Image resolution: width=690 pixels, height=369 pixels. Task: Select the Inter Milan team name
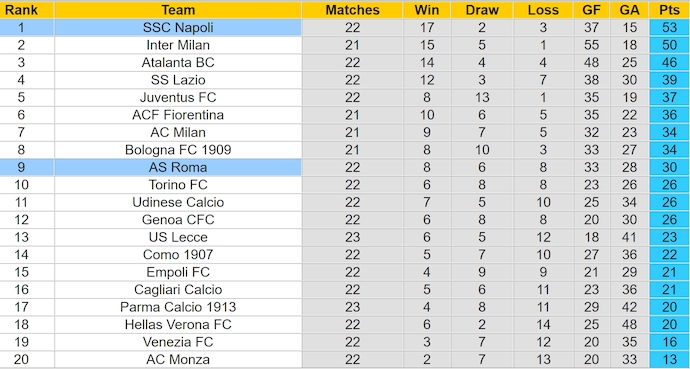coord(178,45)
